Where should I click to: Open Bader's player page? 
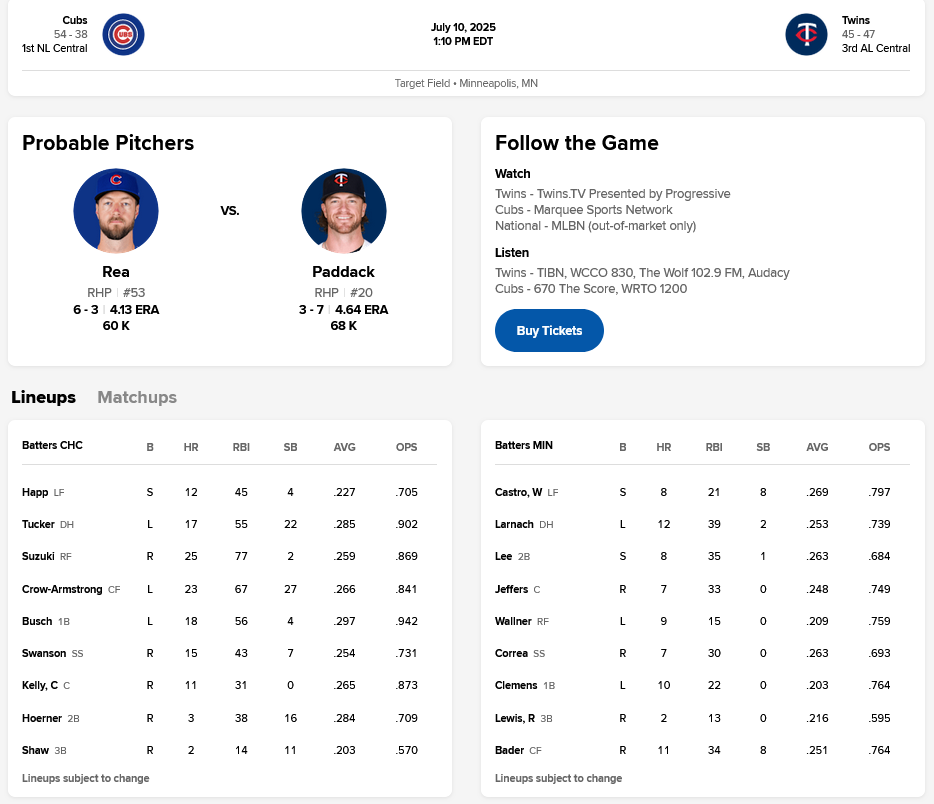tap(509, 750)
